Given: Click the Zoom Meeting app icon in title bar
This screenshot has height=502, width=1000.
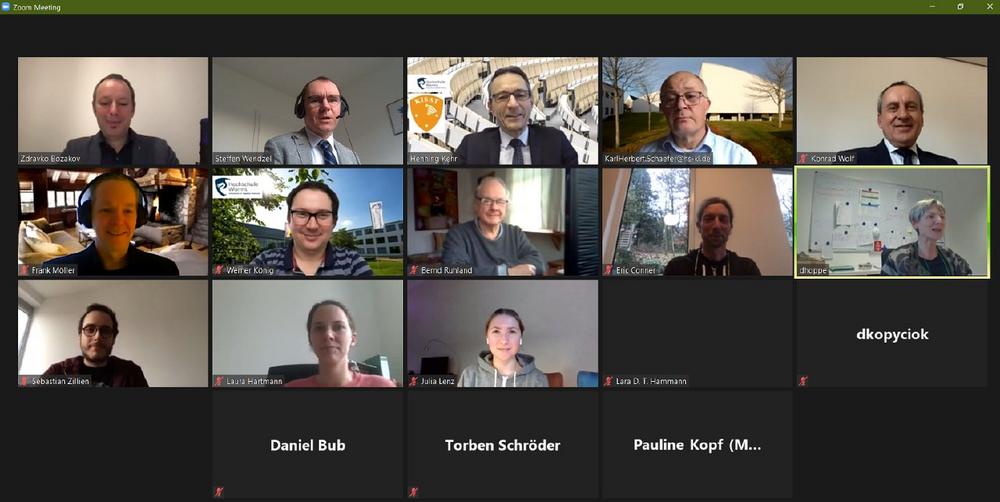Looking at the screenshot, I should [x=6, y=7].
